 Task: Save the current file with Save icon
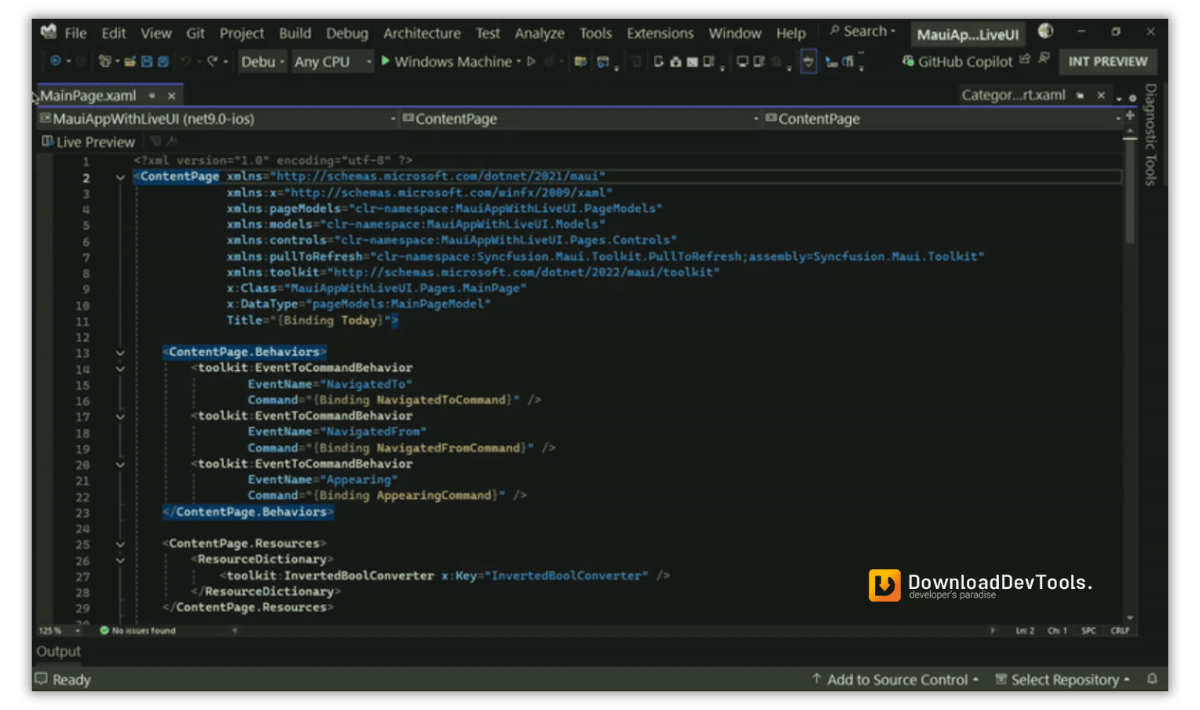click(x=147, y=62)
